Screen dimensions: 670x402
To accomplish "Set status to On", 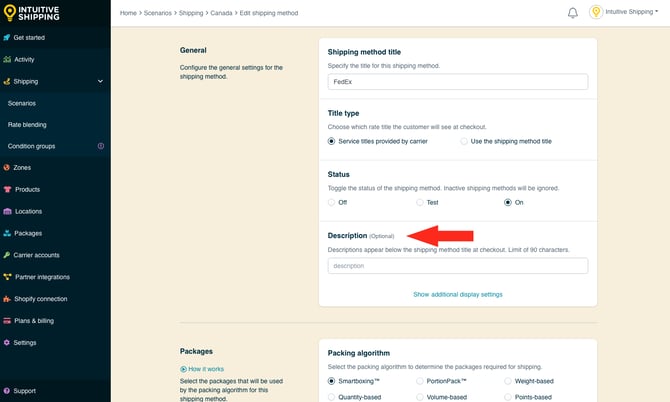I will click(x=508, y=202).
